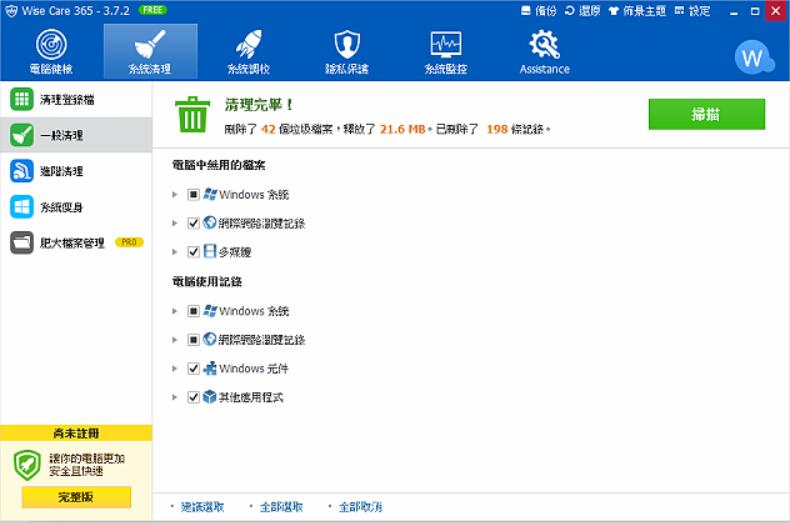Click the green shield rocket icon
This screenshot has width=790, height=523.
tap(27, 465)
